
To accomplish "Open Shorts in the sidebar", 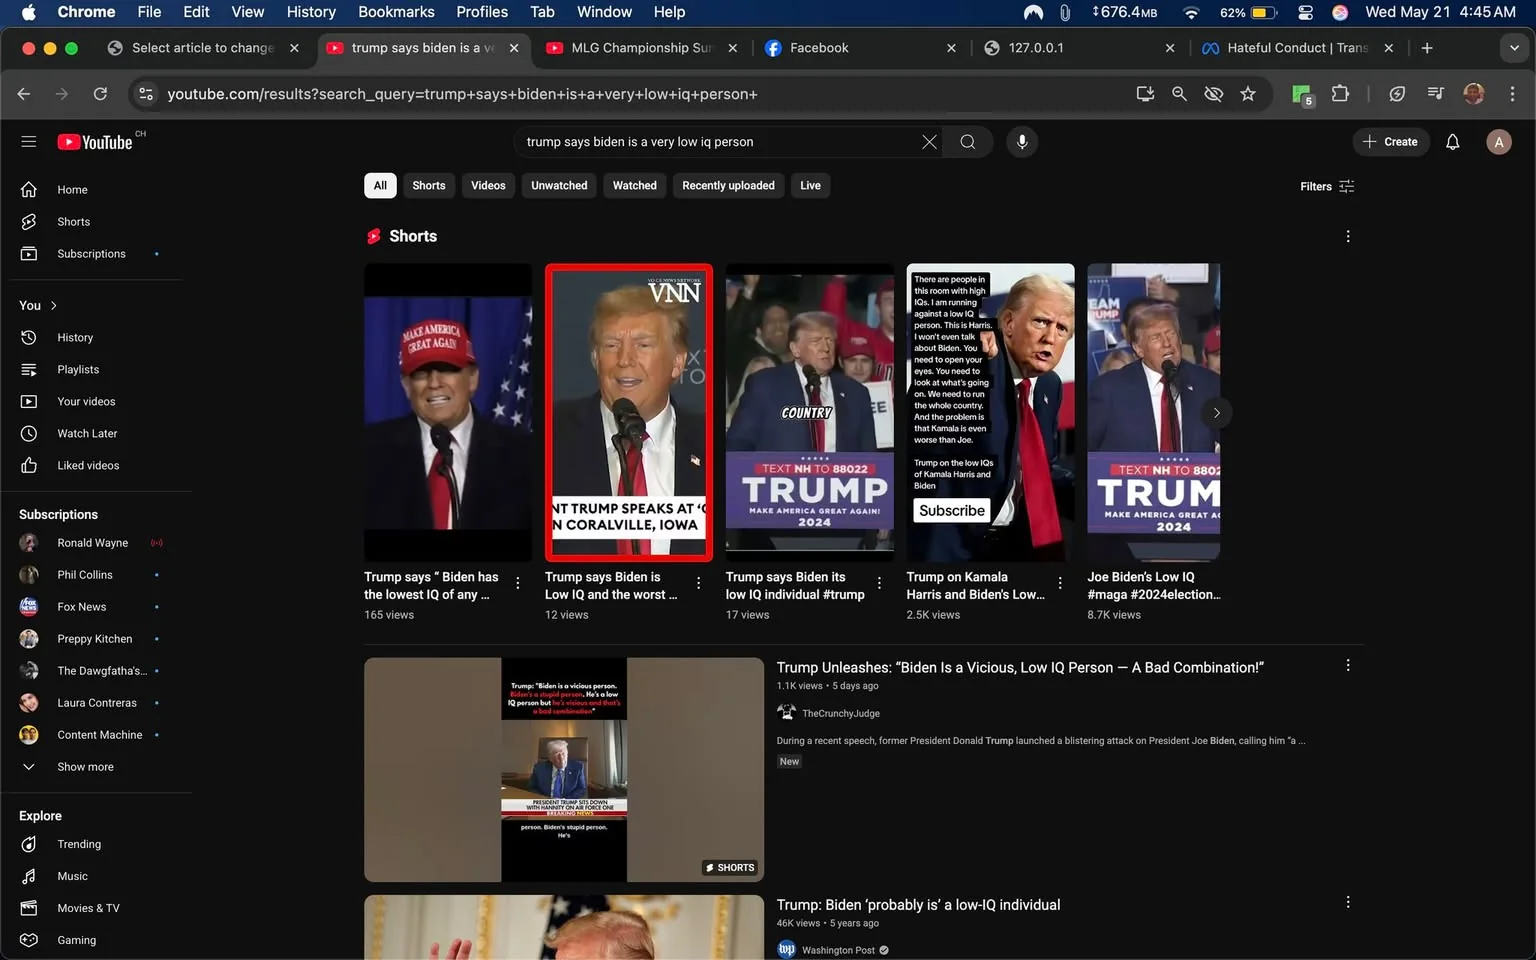I will coord(95,221).
